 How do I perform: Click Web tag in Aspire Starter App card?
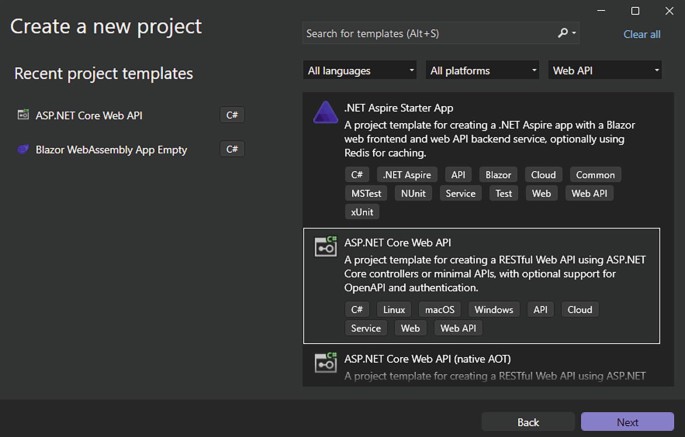[x=541, y=193]
